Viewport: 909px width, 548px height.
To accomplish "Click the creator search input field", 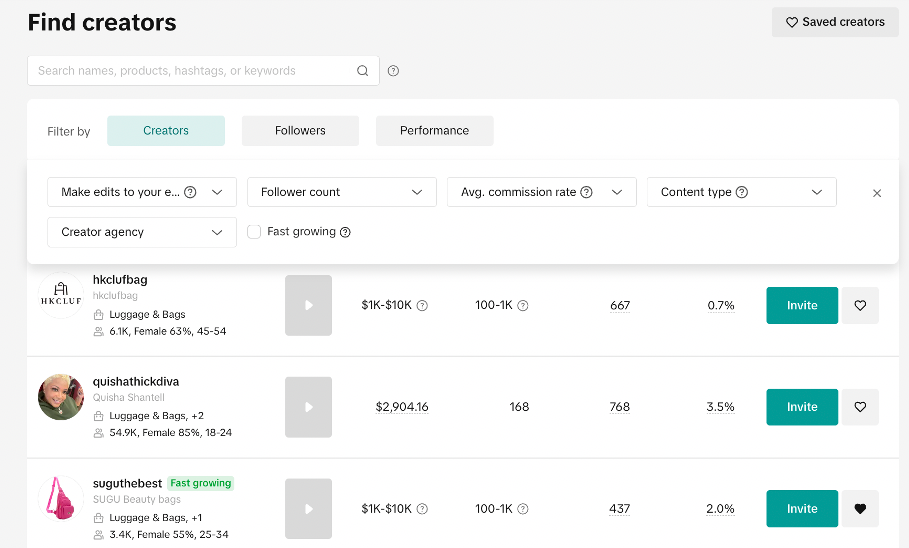I will point(195,71).
